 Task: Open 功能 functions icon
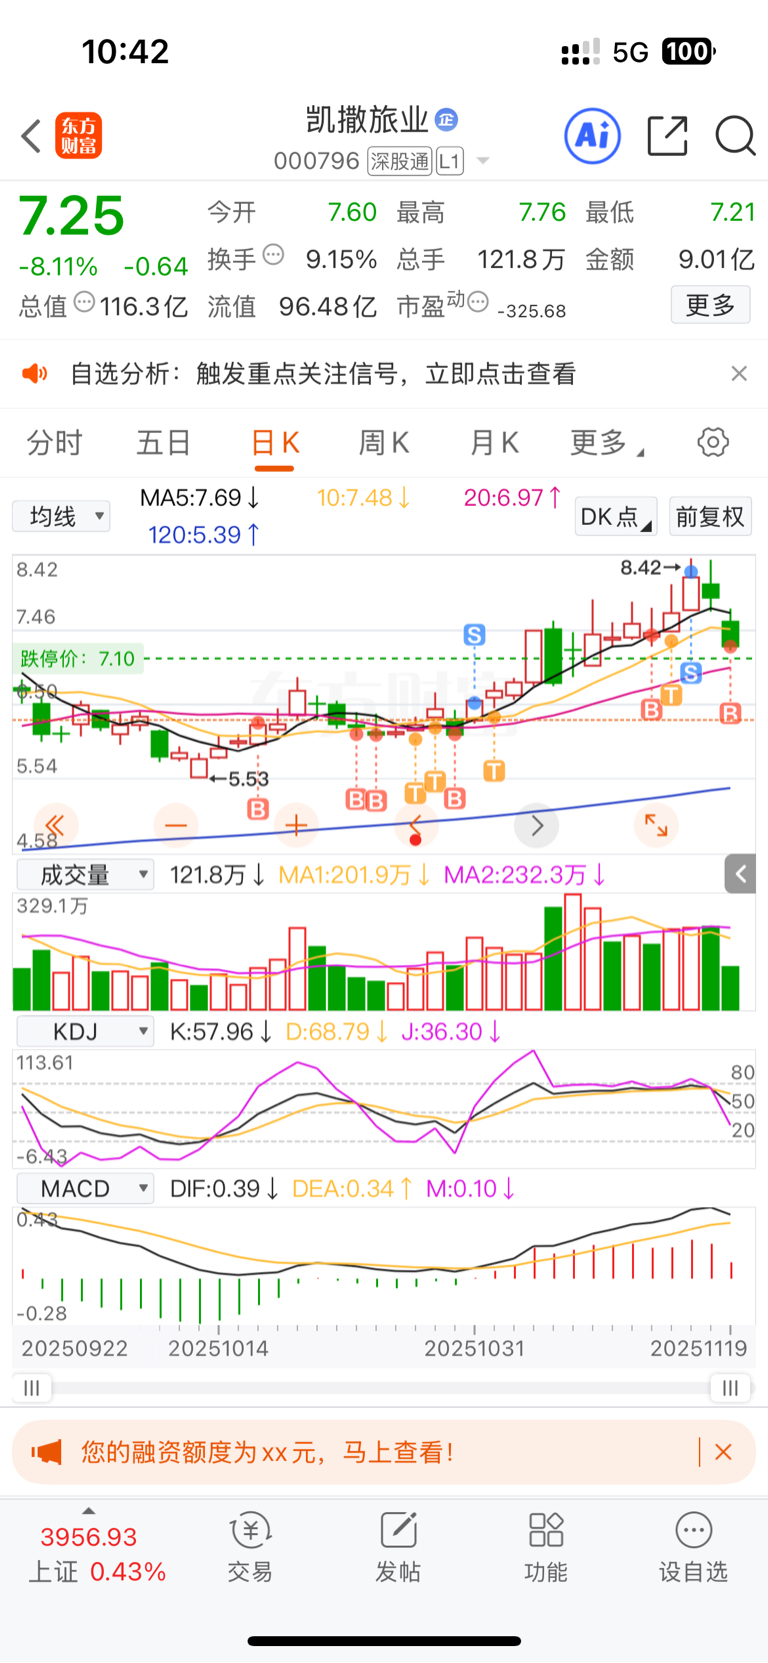[x=546, y=1547]
